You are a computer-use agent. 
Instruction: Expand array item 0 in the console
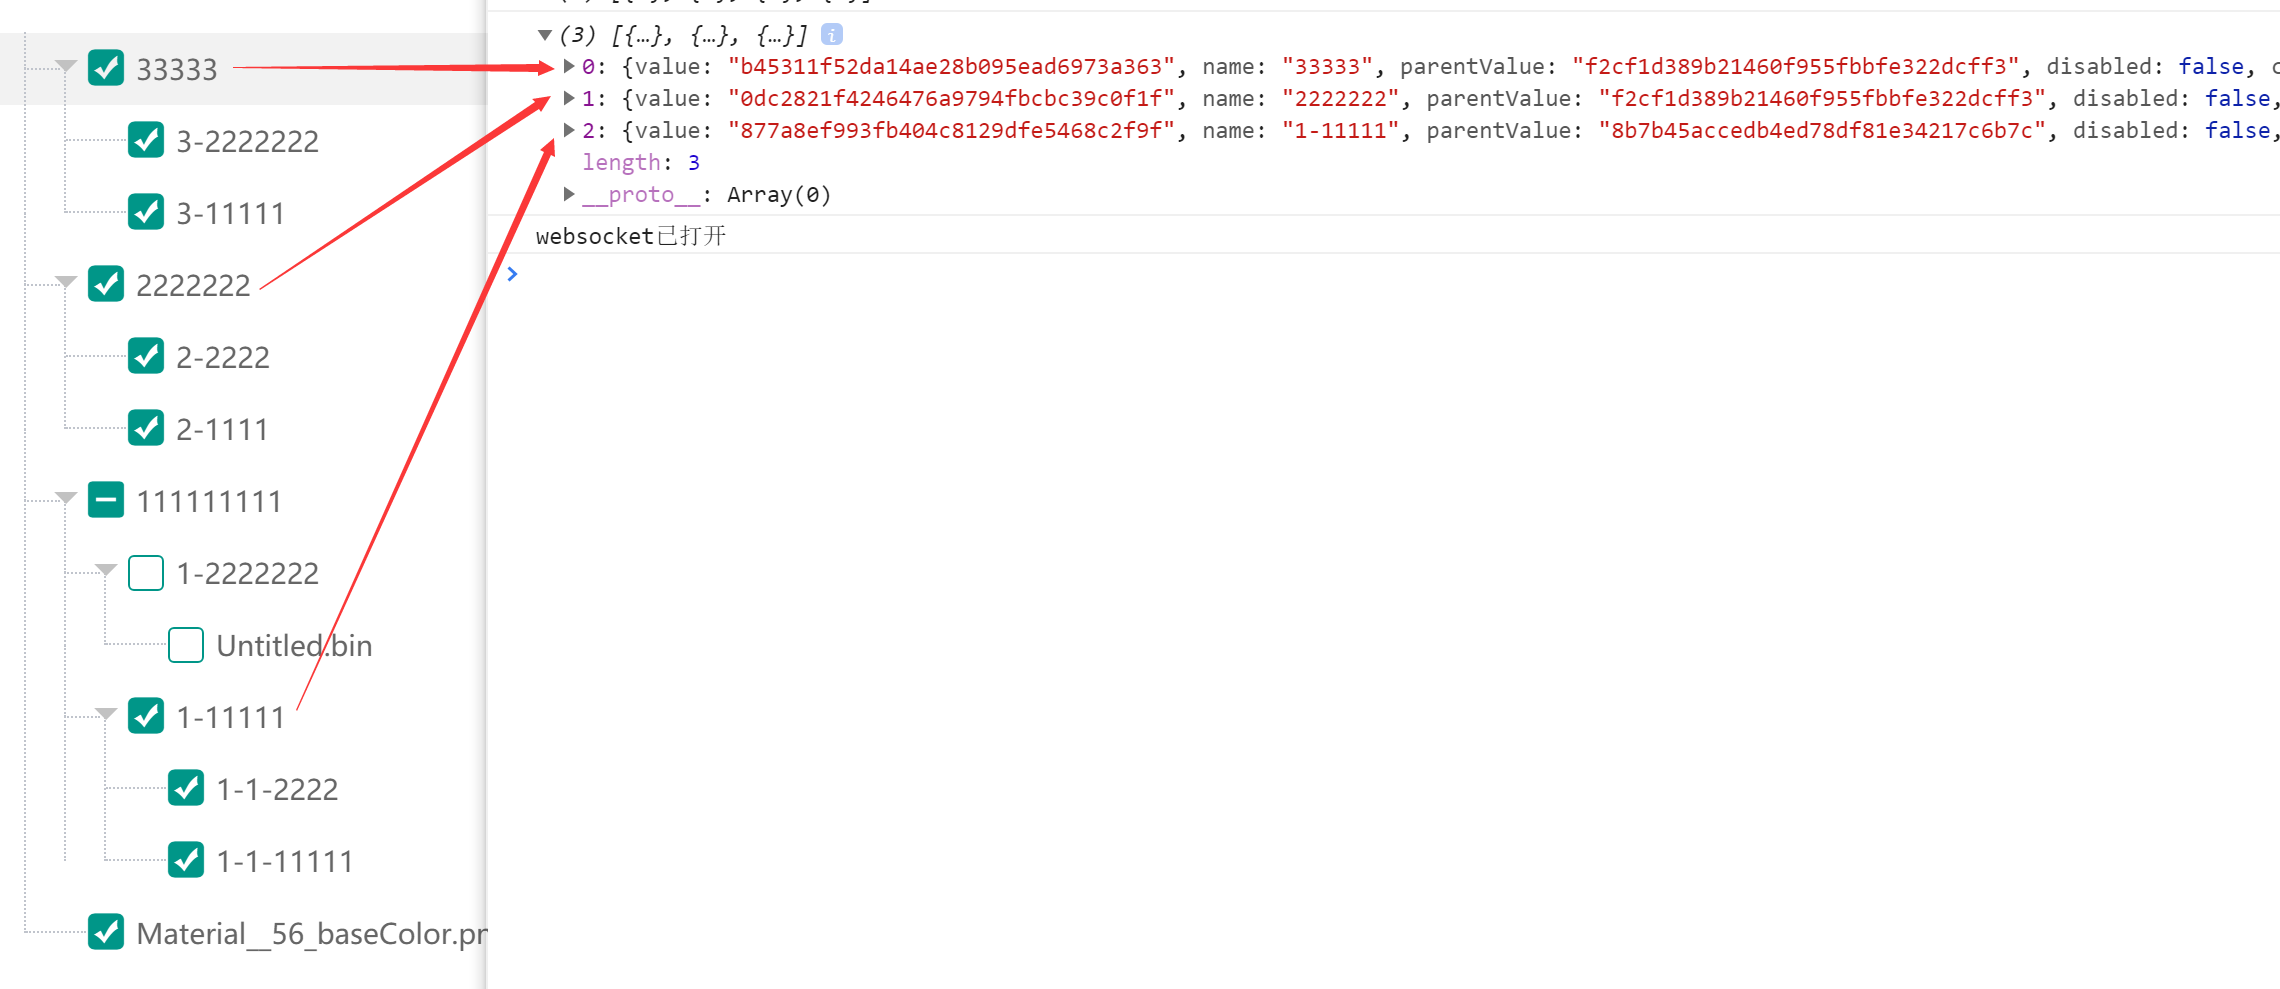point(568,66)
